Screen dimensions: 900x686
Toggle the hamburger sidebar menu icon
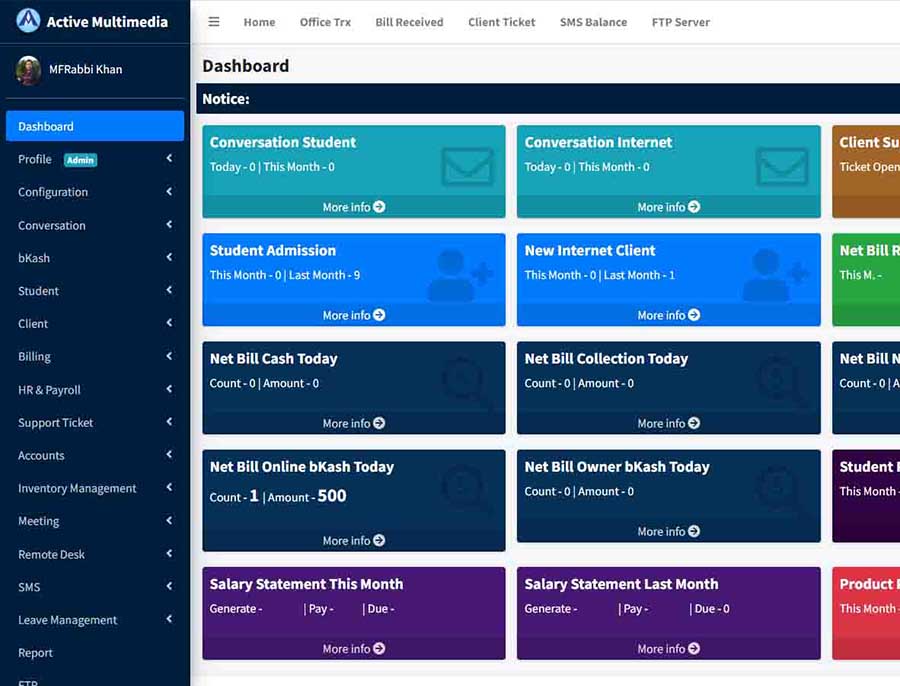[x=214, y=22]
